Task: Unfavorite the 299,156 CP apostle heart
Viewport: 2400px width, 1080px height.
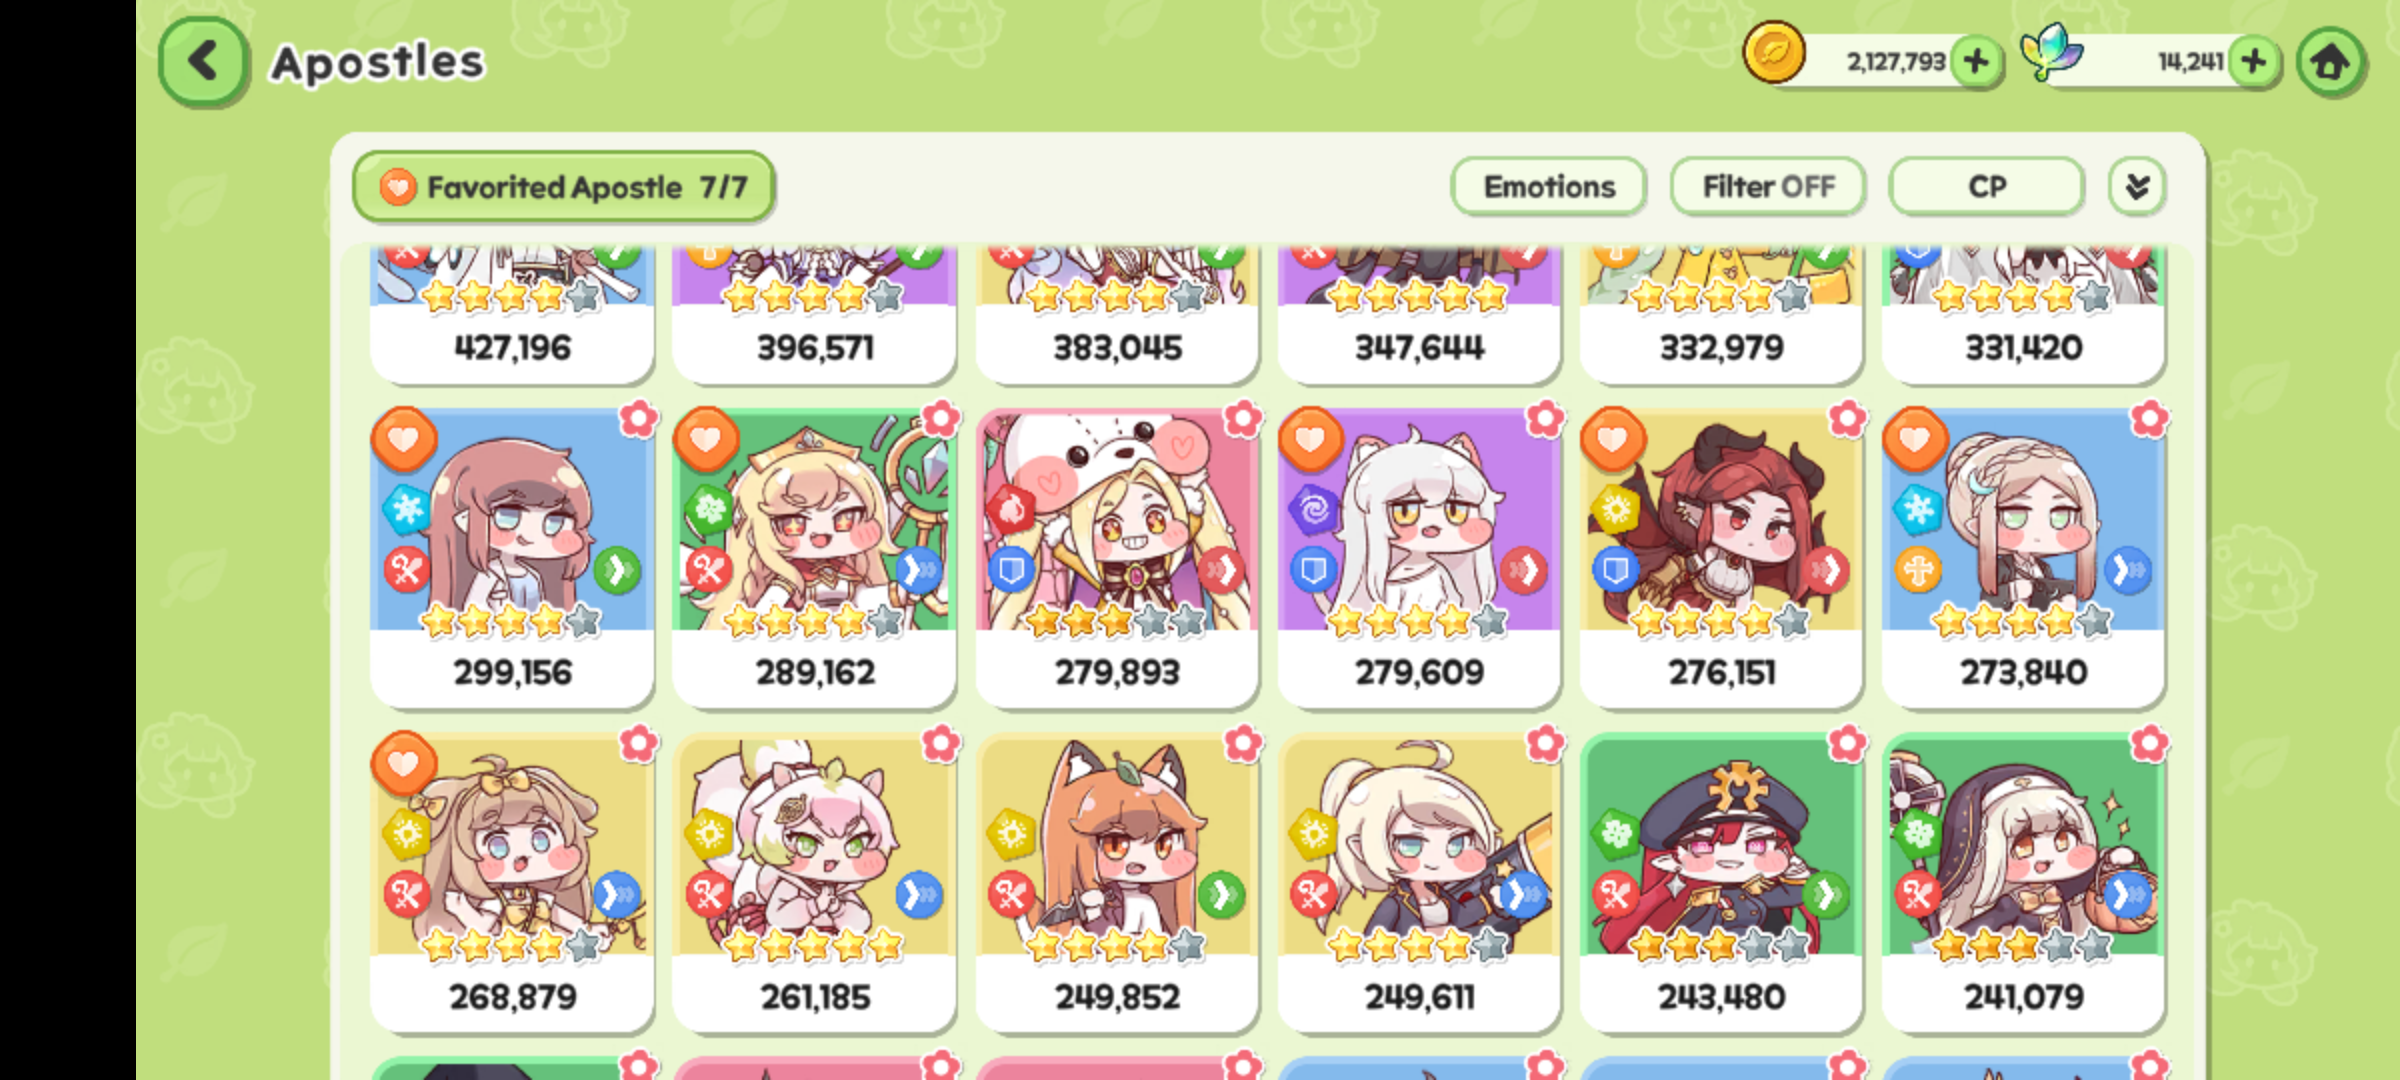Action: tap(404, 439)
